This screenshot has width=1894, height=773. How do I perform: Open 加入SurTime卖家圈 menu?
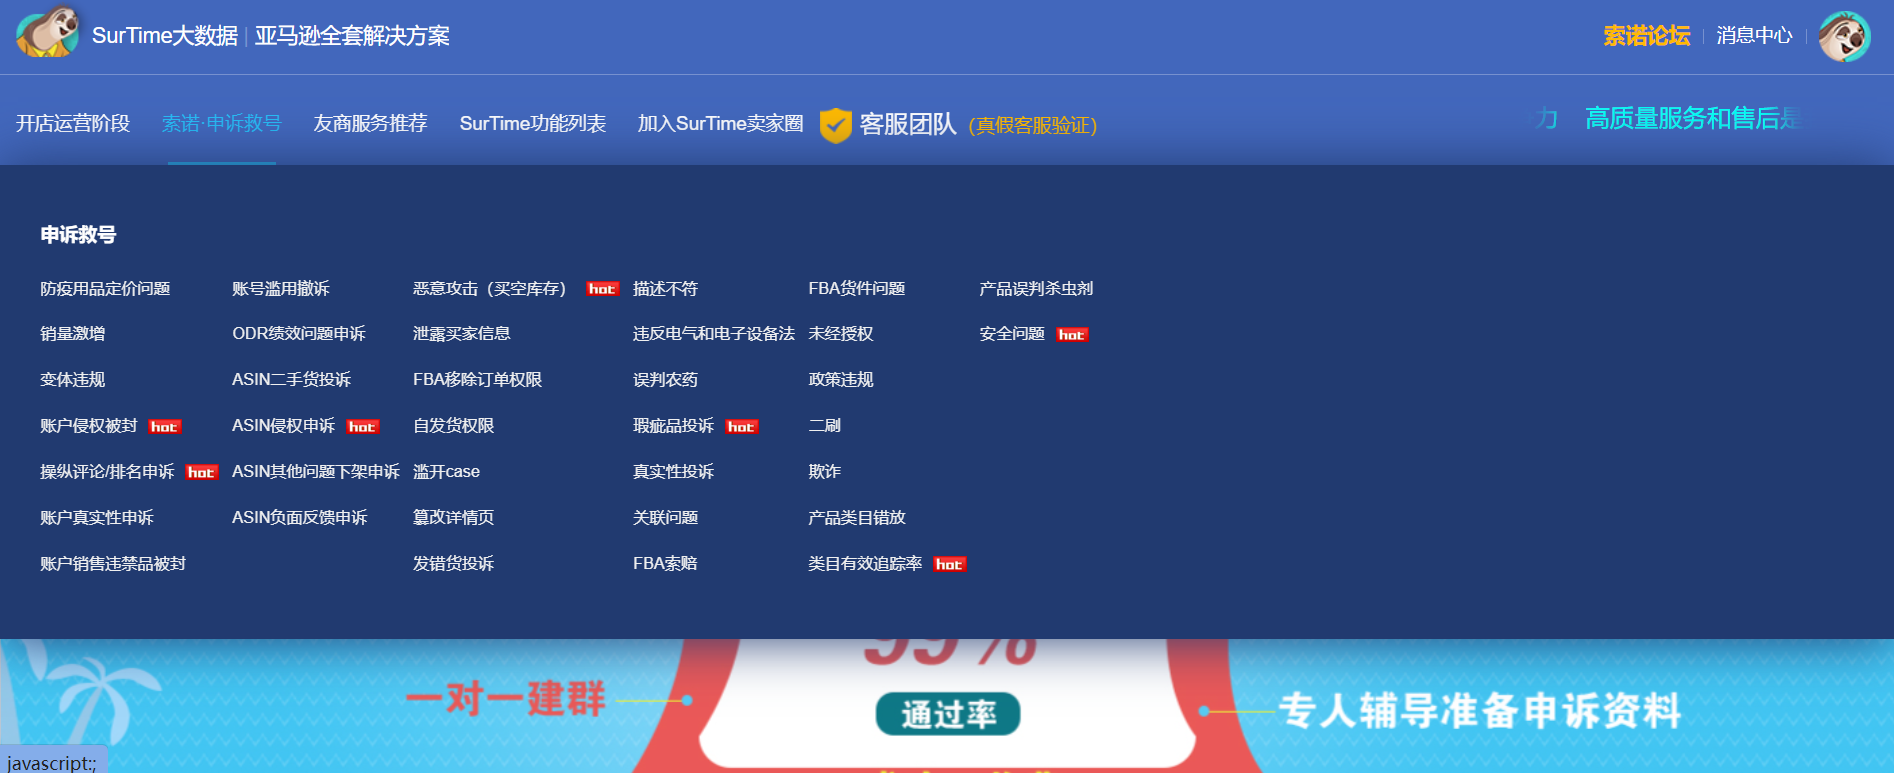721,123
